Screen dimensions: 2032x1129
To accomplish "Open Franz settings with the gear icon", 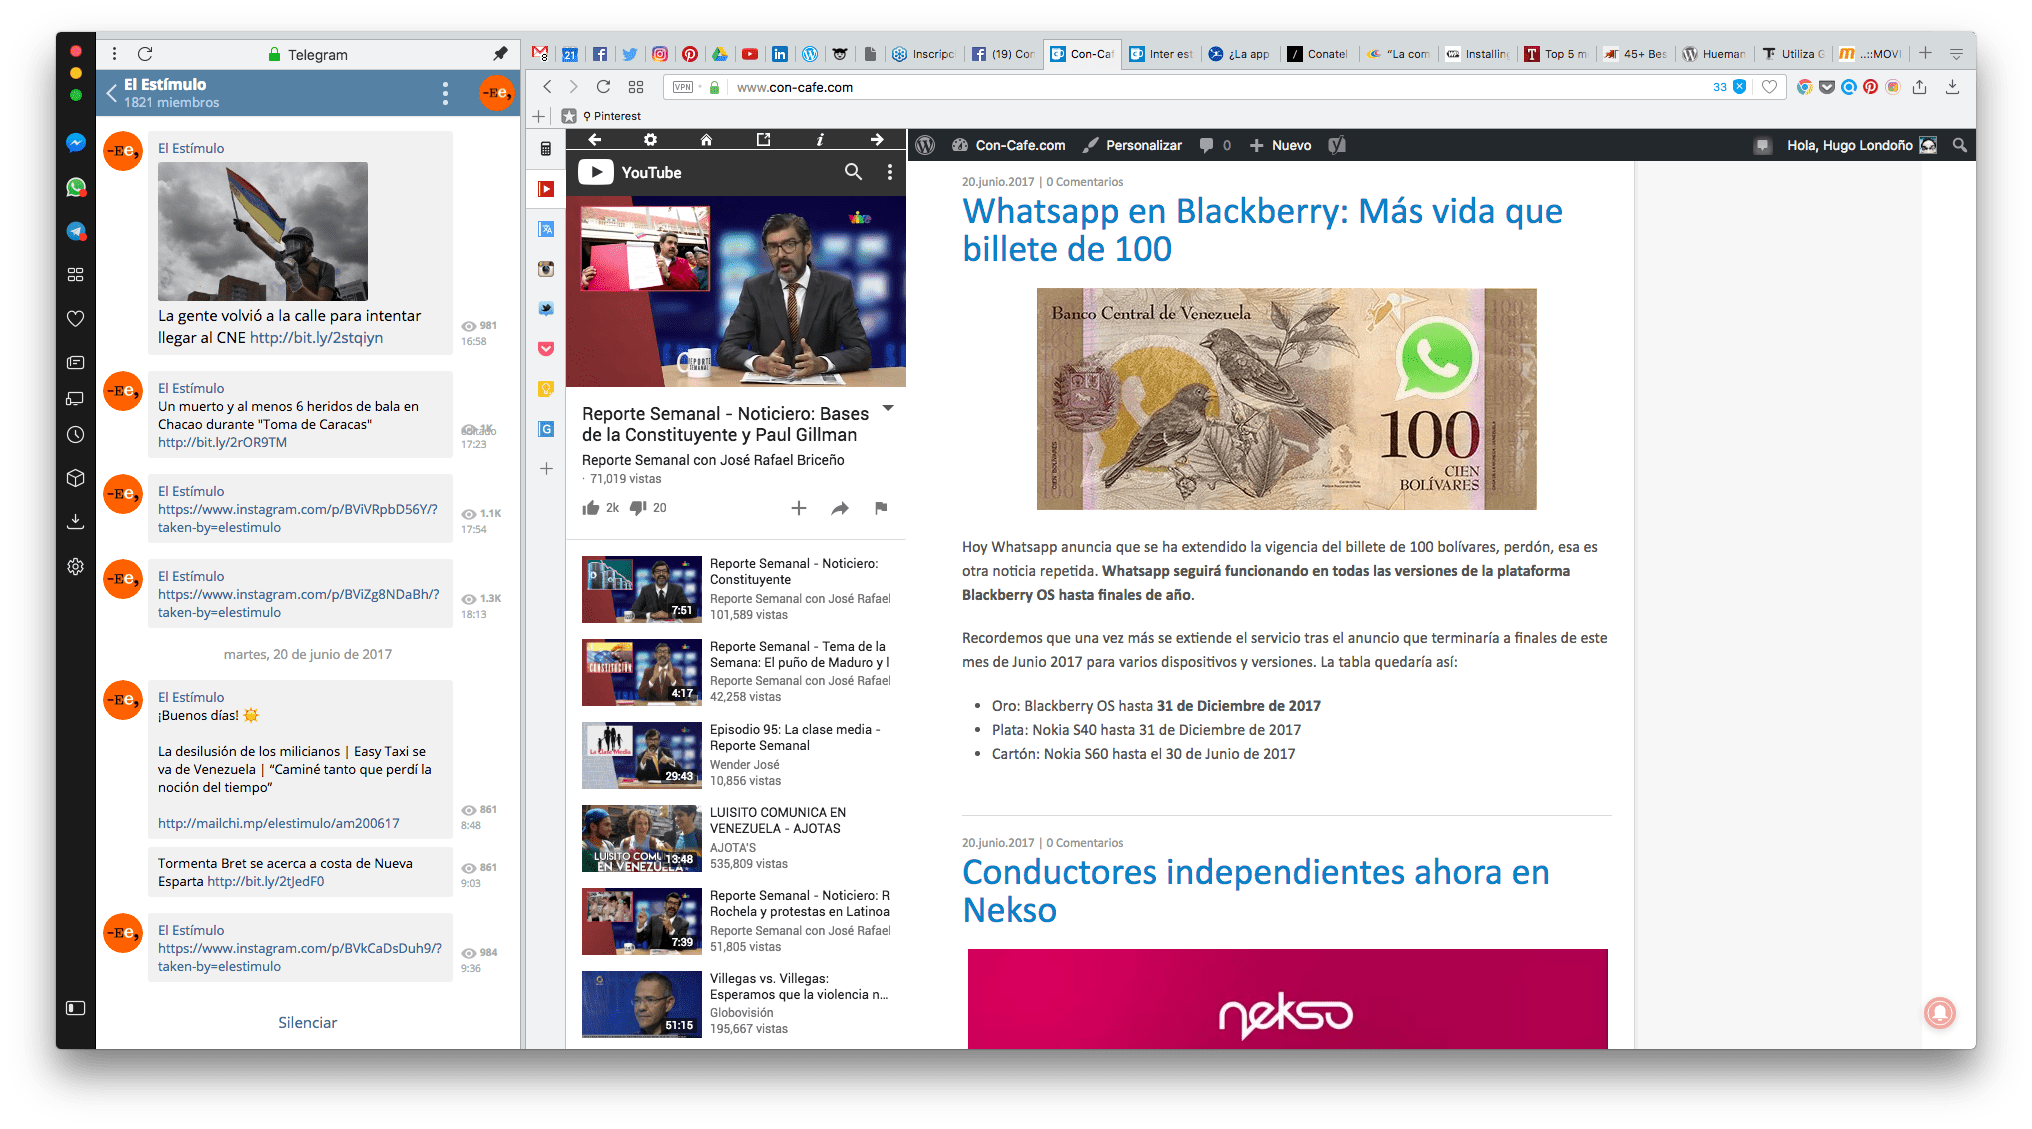I will click(75, 567).
